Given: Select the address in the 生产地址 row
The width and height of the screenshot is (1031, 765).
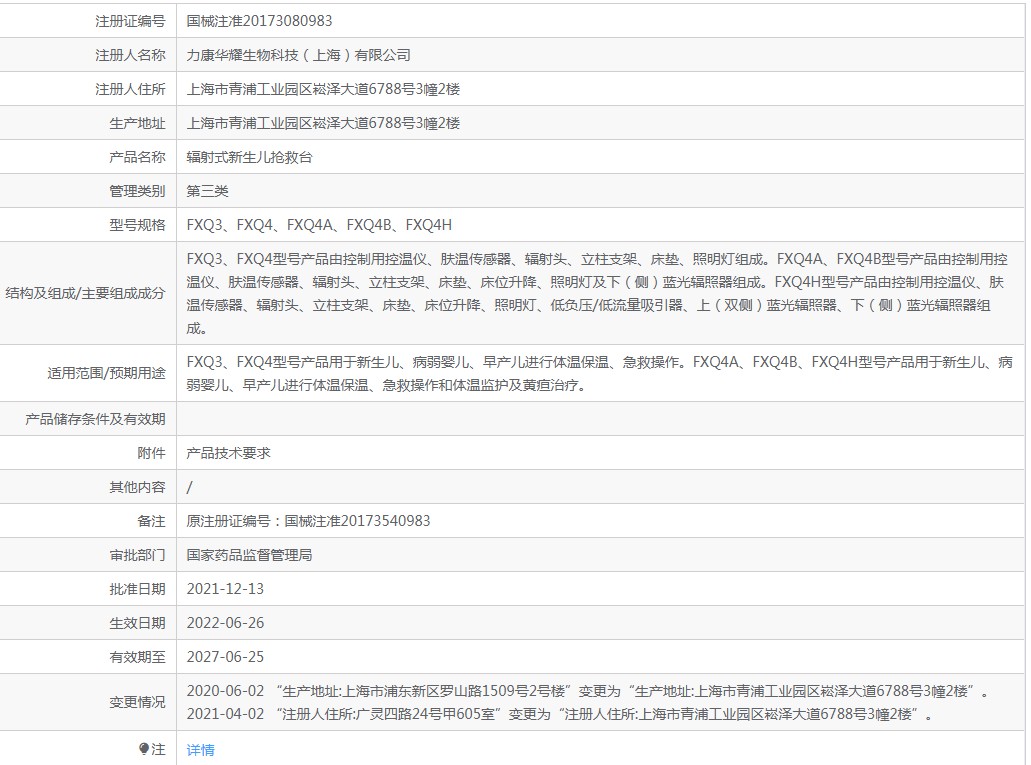Looking at the screenshot, I should (x=323, y=123).
